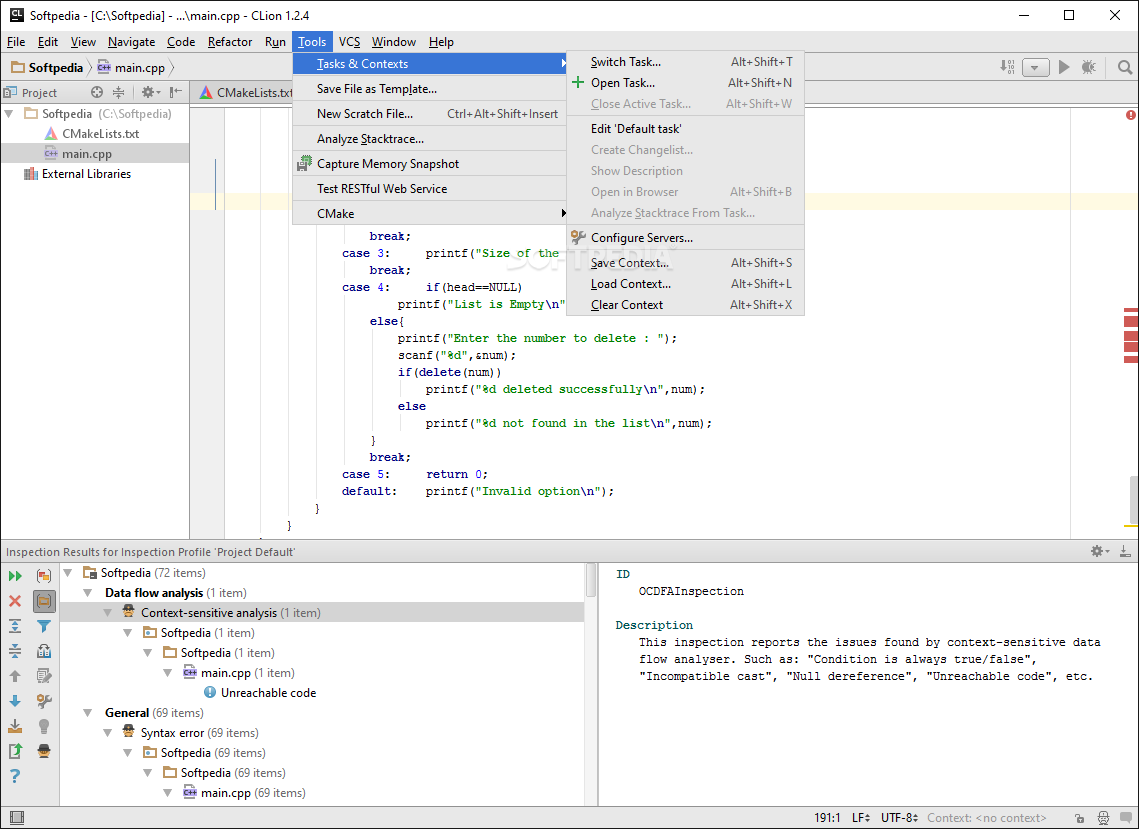Image resolution: width=1139 pixels, height=829 pixels.
Task: Collapse the Syntax error (69 items) node
Action: (108, 733)
